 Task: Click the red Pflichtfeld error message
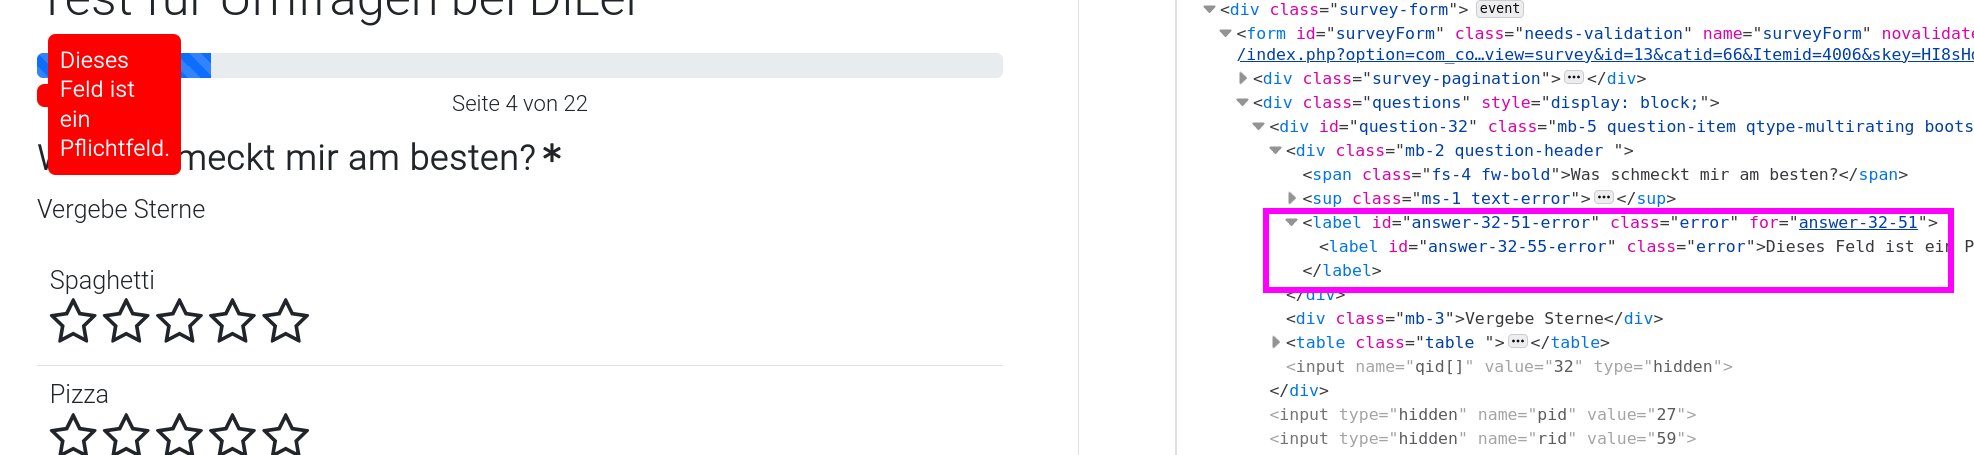[114, 104]
